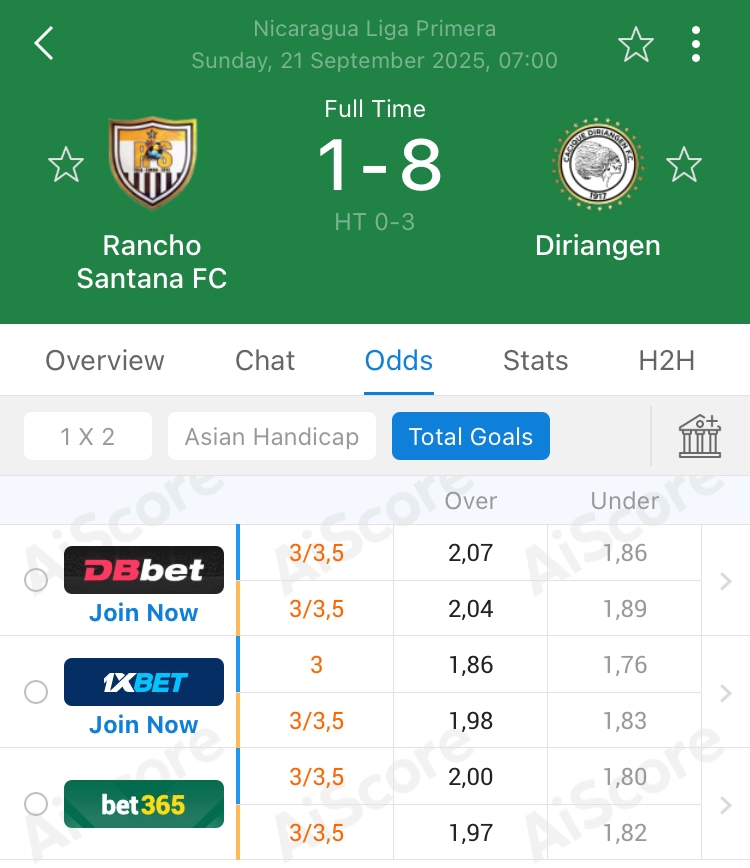Open the Diriangen club logo
Viewport: 750px width, 868px height.
tap(598, 164)
